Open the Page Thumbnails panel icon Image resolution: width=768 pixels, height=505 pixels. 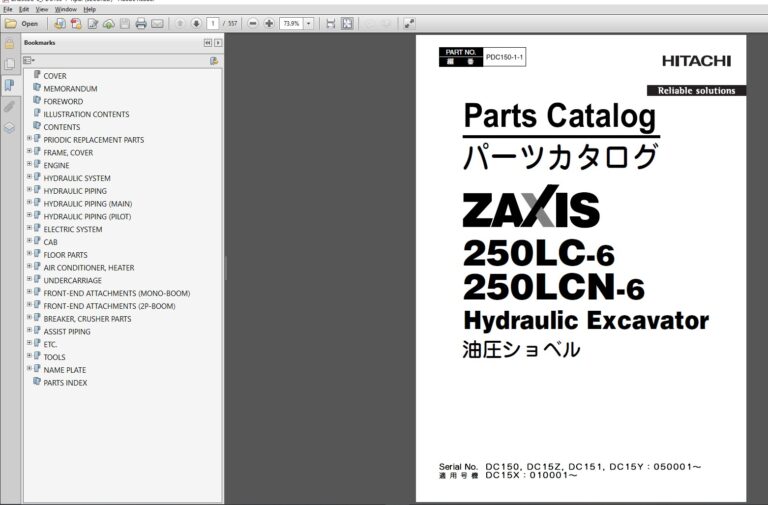[9, 64]
